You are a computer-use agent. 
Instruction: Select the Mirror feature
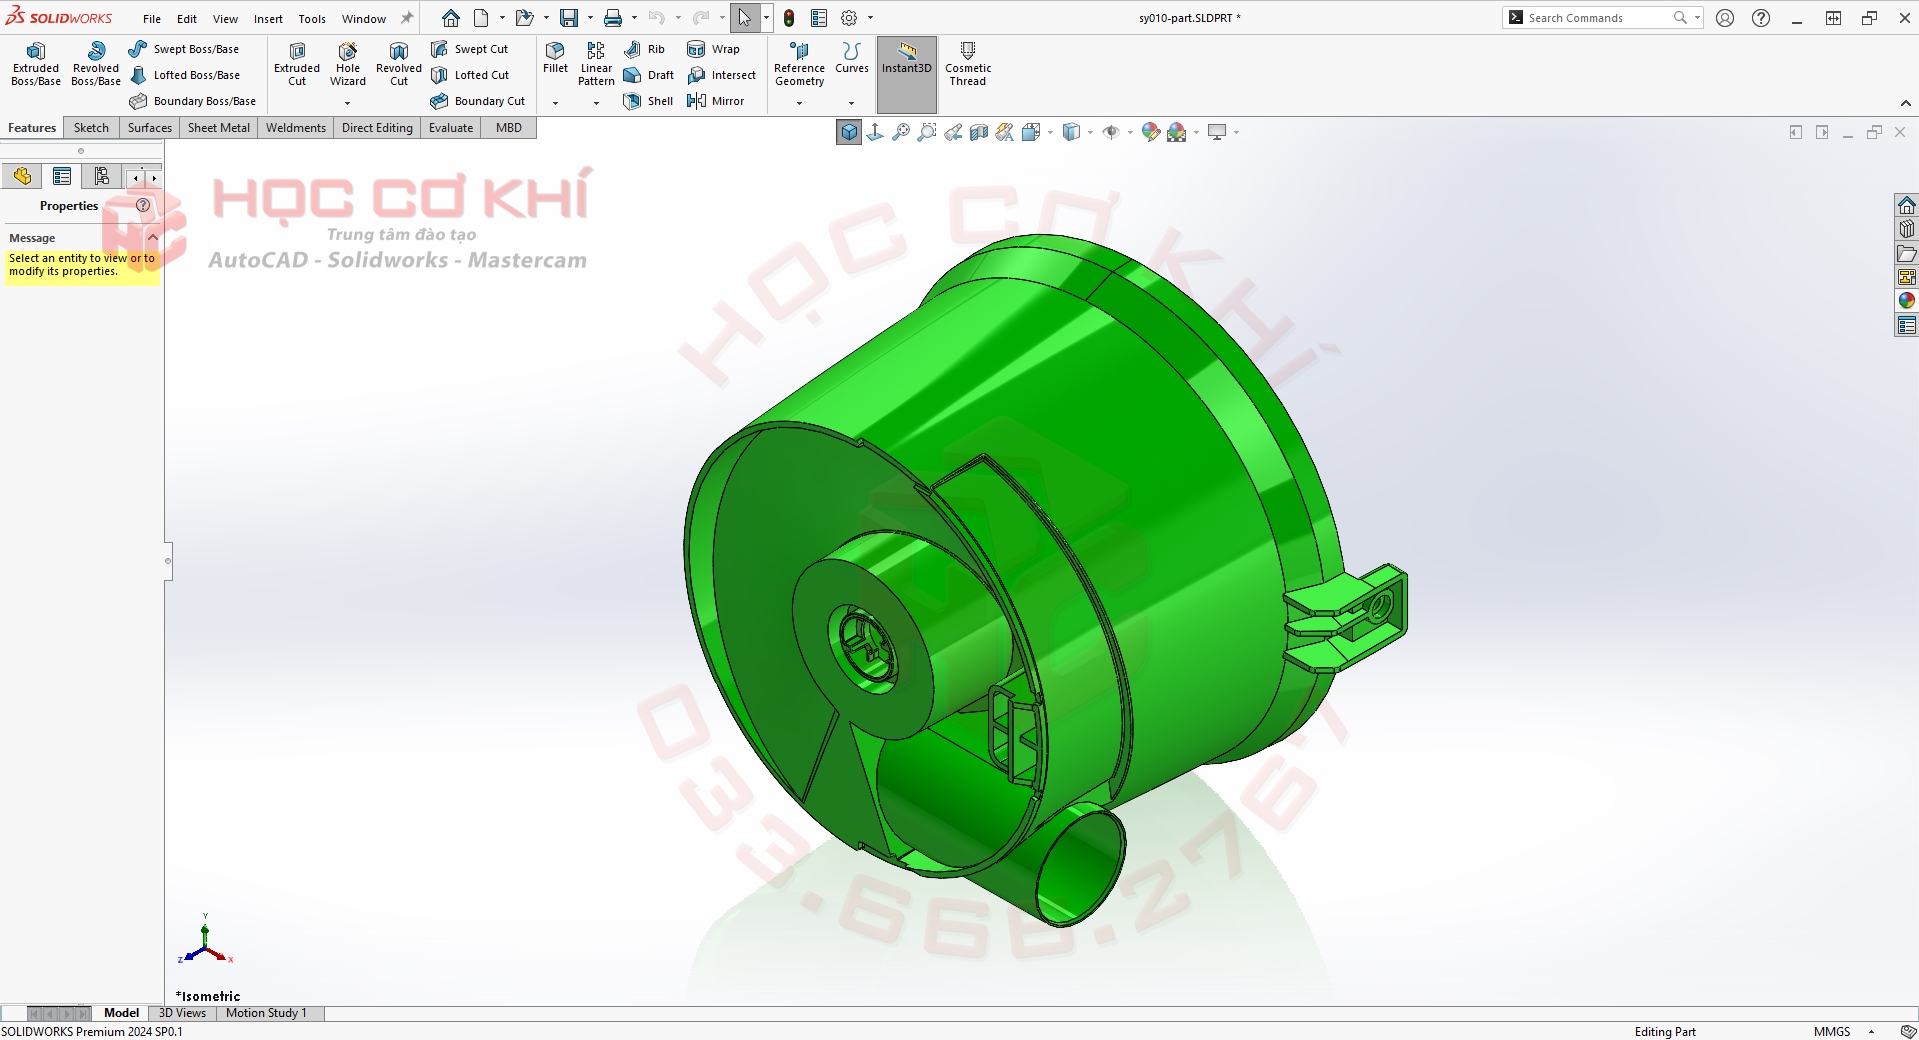tap(715, 101)
